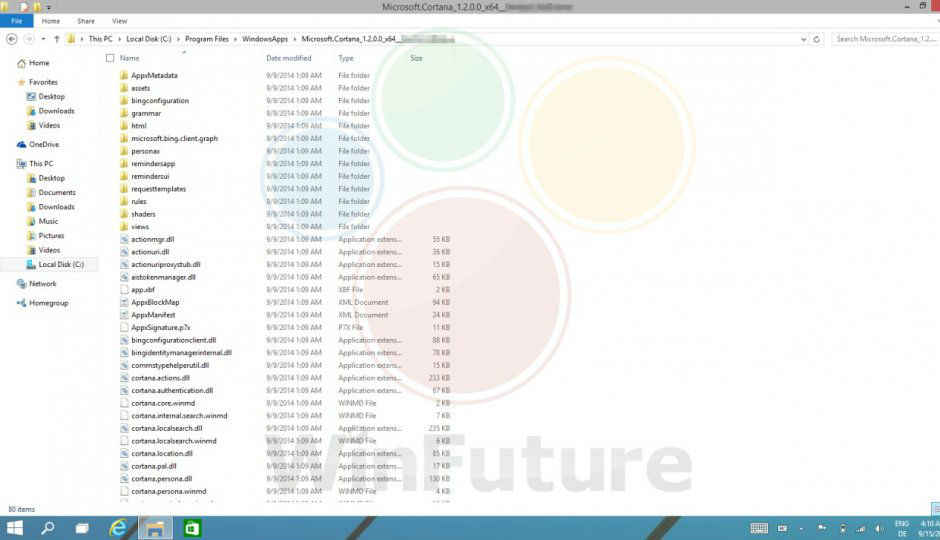Select the cortana.core.winmd file icon
Screen dimensions: 940x540
124,403
